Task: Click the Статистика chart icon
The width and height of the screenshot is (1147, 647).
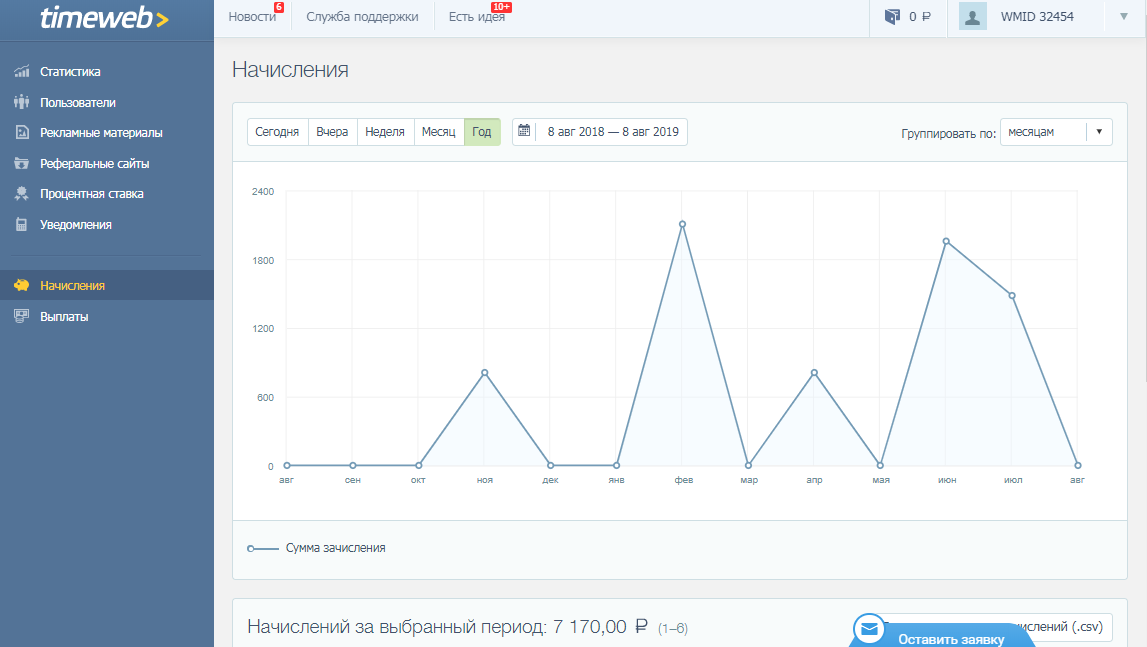Action: [x=22, y=71]
